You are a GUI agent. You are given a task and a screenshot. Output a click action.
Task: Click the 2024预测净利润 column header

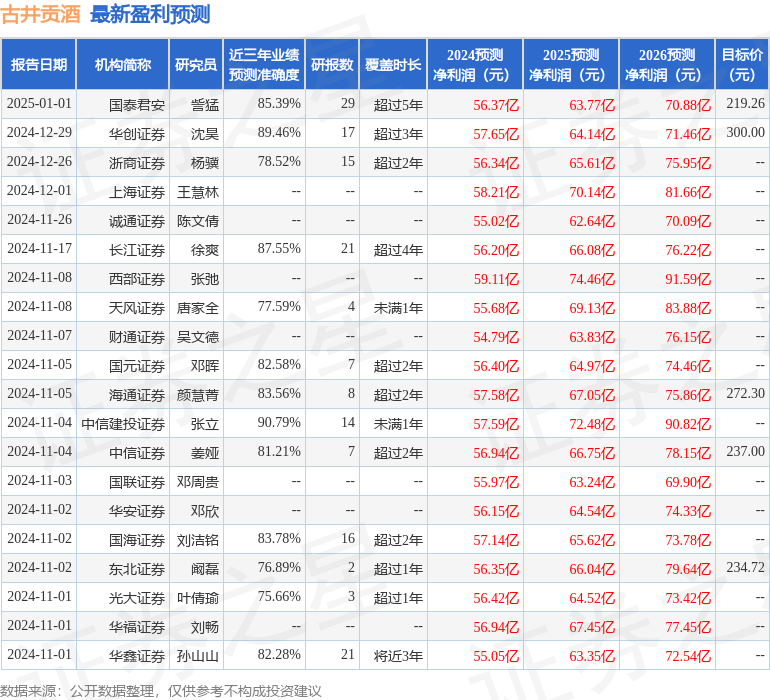click(475, 64)
